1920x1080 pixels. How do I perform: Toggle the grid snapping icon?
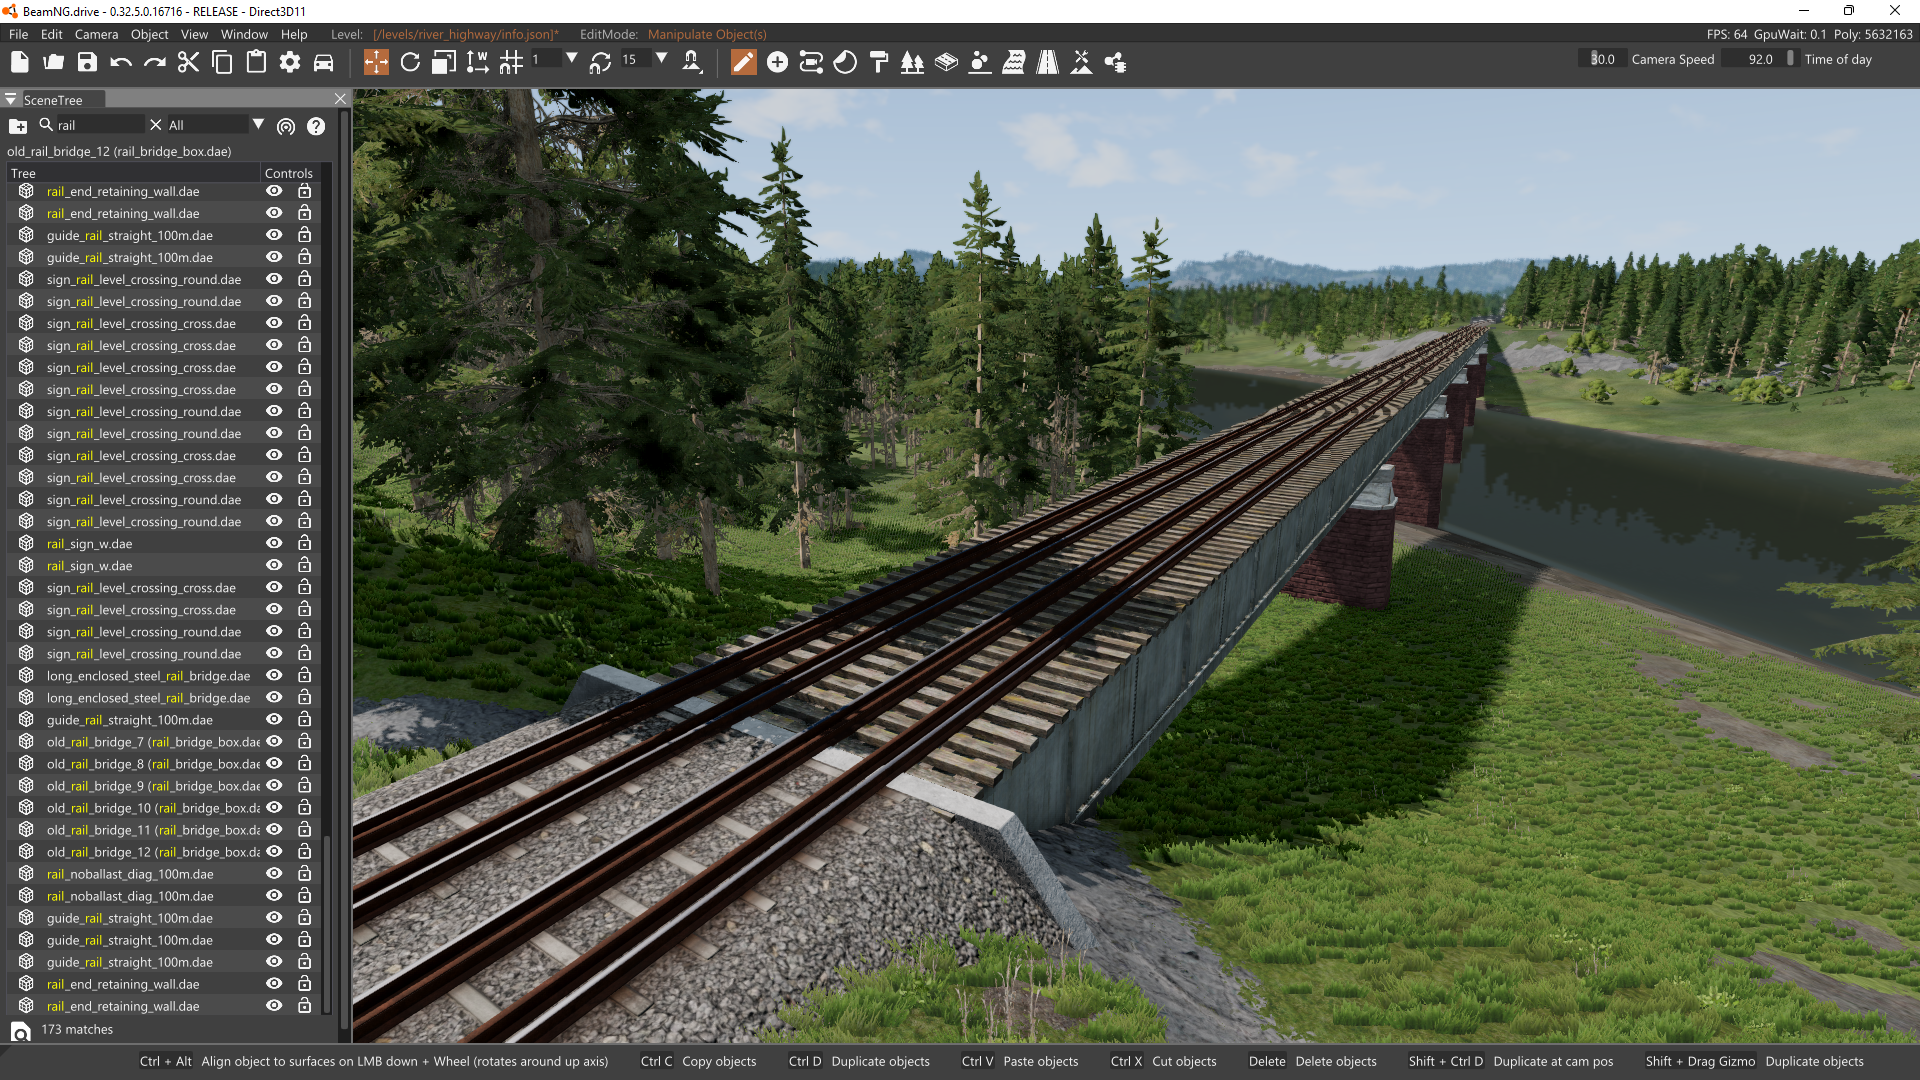(511, 62)
